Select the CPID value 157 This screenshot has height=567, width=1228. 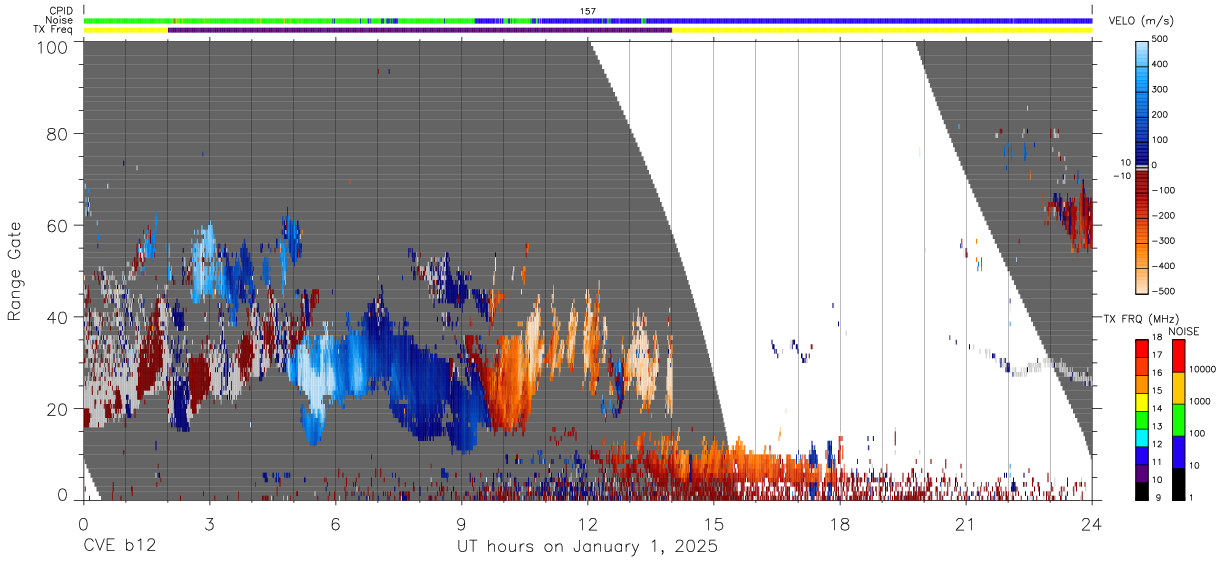point(588,11)
